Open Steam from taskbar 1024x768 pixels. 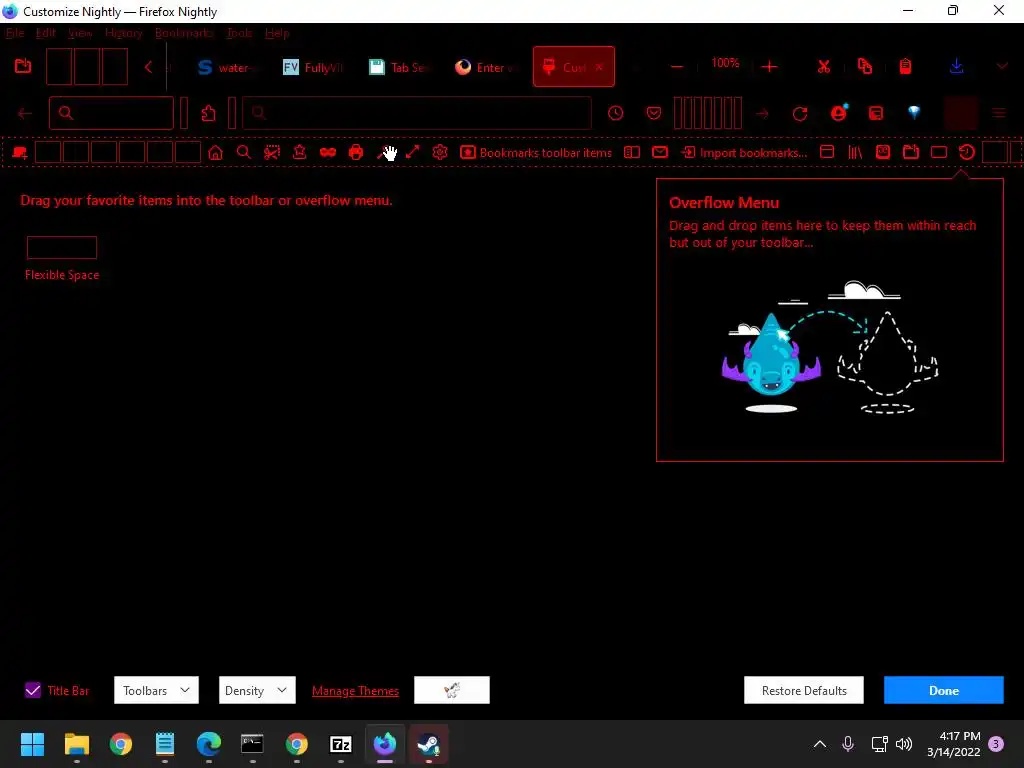[x=428, y=744]
